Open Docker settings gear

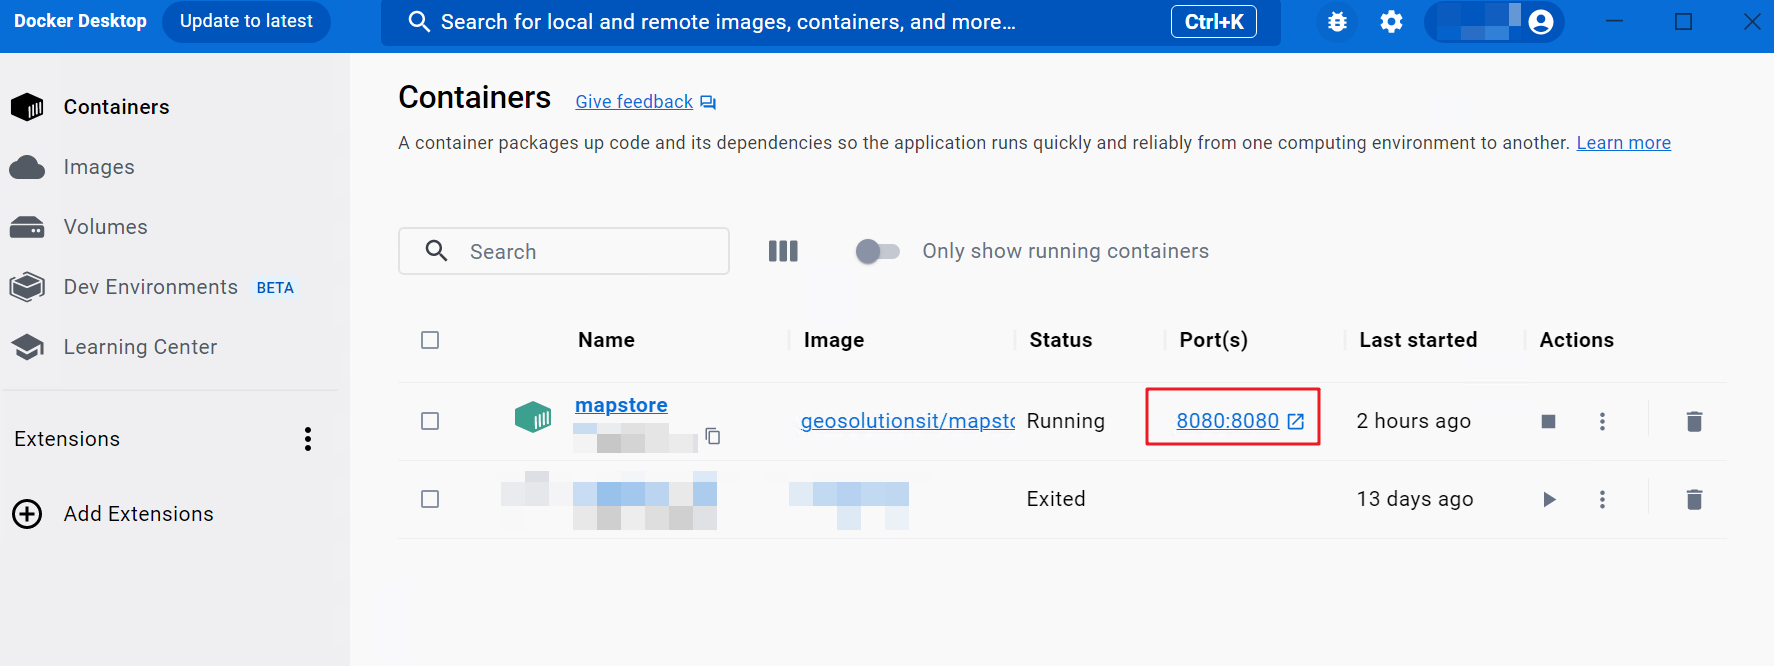coord(1391,22)
